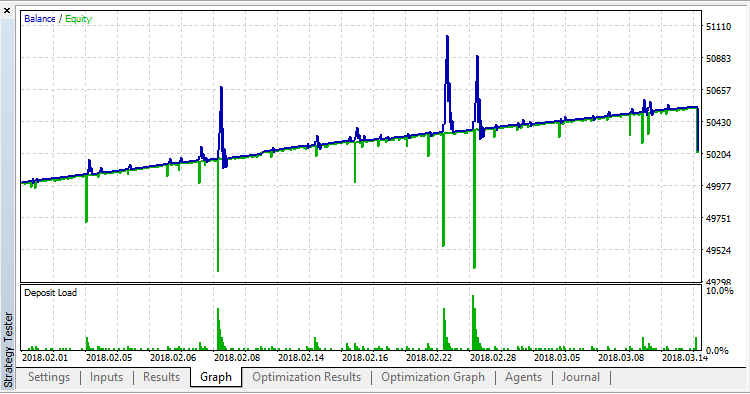Click the 10.0% deposit load axis label
Viewport: 750px width, 394px height.
(719, 291)
